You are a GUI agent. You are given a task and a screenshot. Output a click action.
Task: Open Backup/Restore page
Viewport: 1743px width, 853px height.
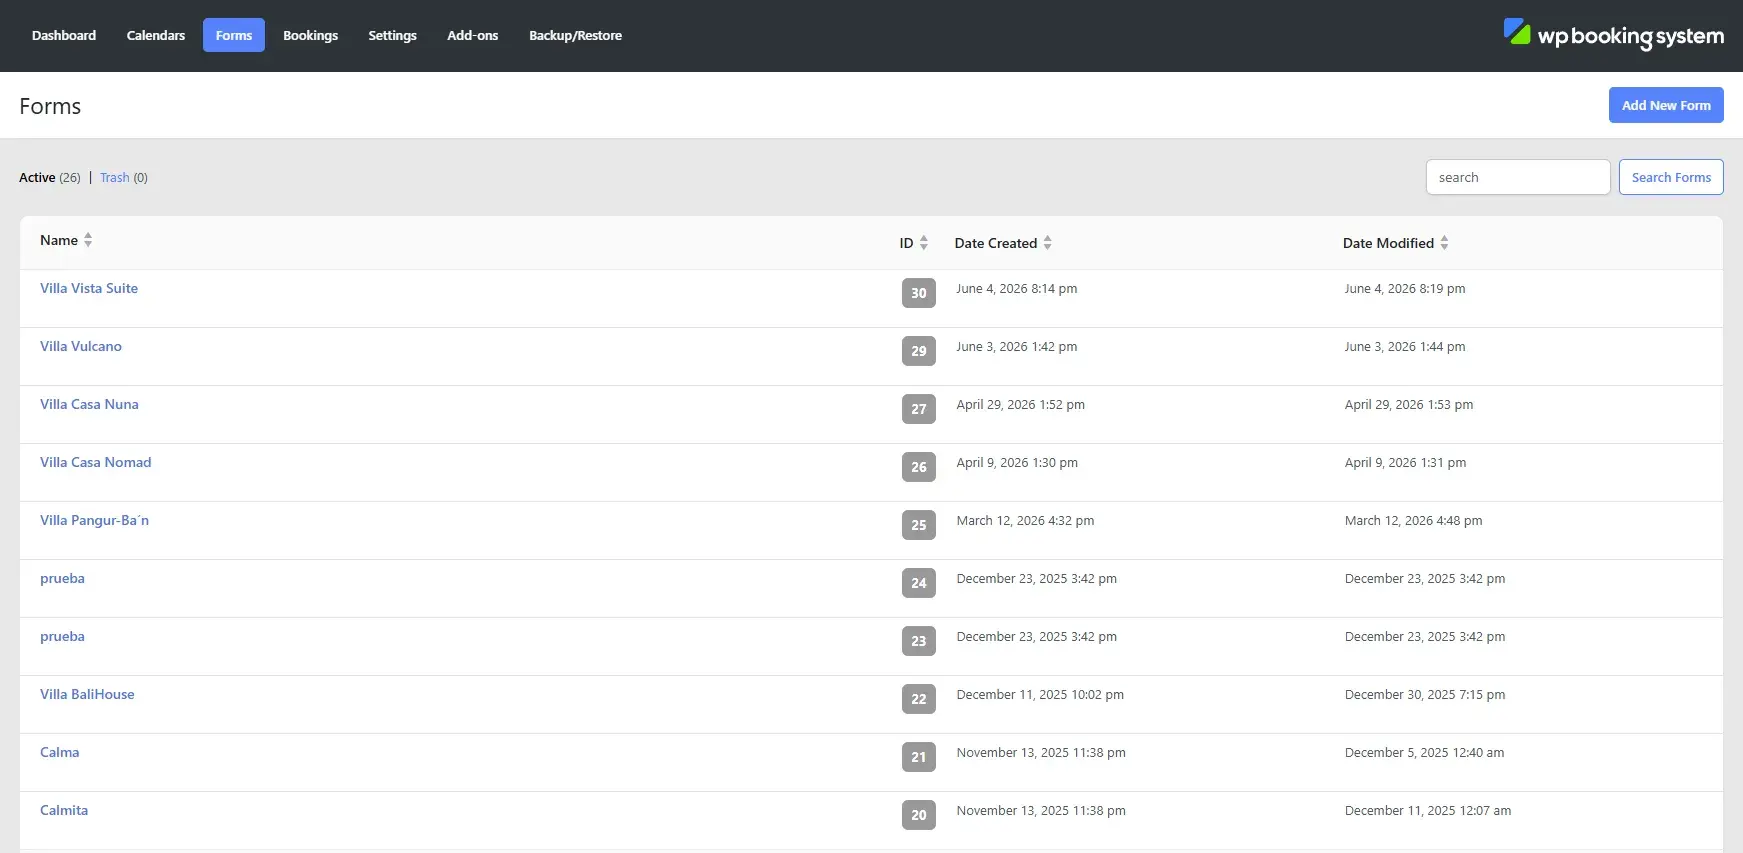pos(575,35)
